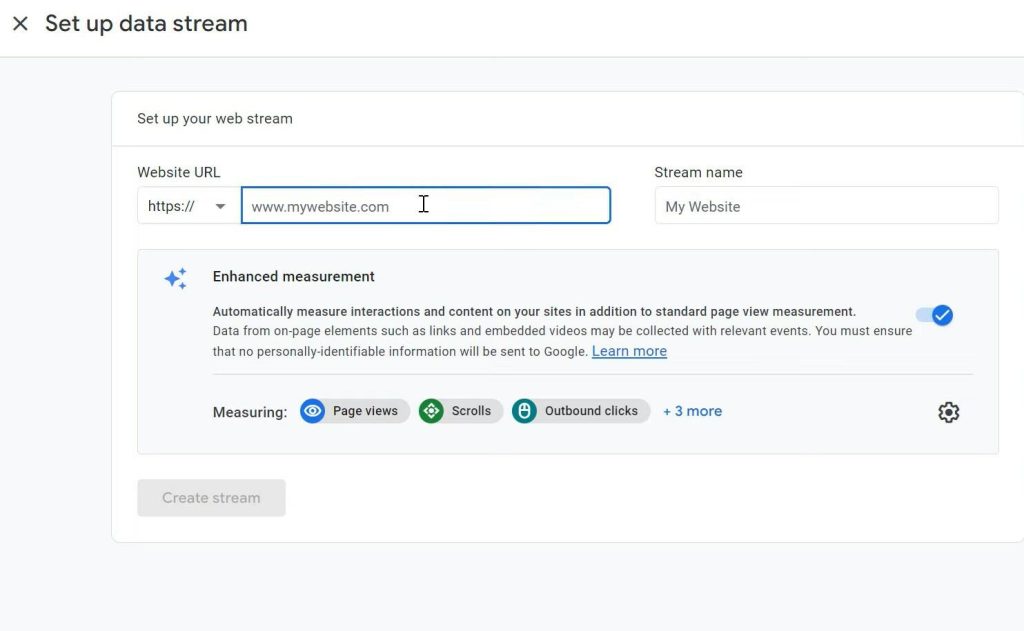
Task: Click the Enhanced measurement sparkle icon
Action: tap(175, 279)
